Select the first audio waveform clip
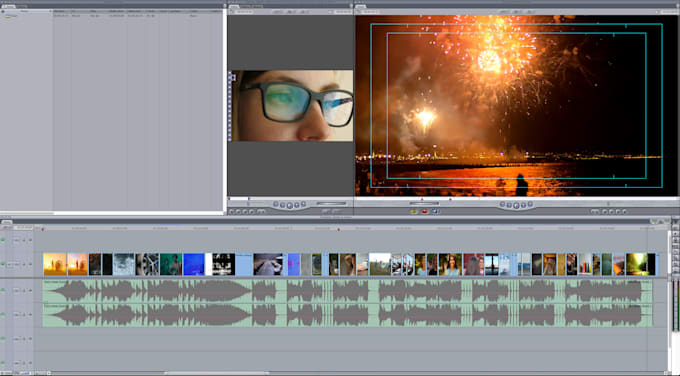This screenshot has width=680, height=376. (x=347, y=291)
